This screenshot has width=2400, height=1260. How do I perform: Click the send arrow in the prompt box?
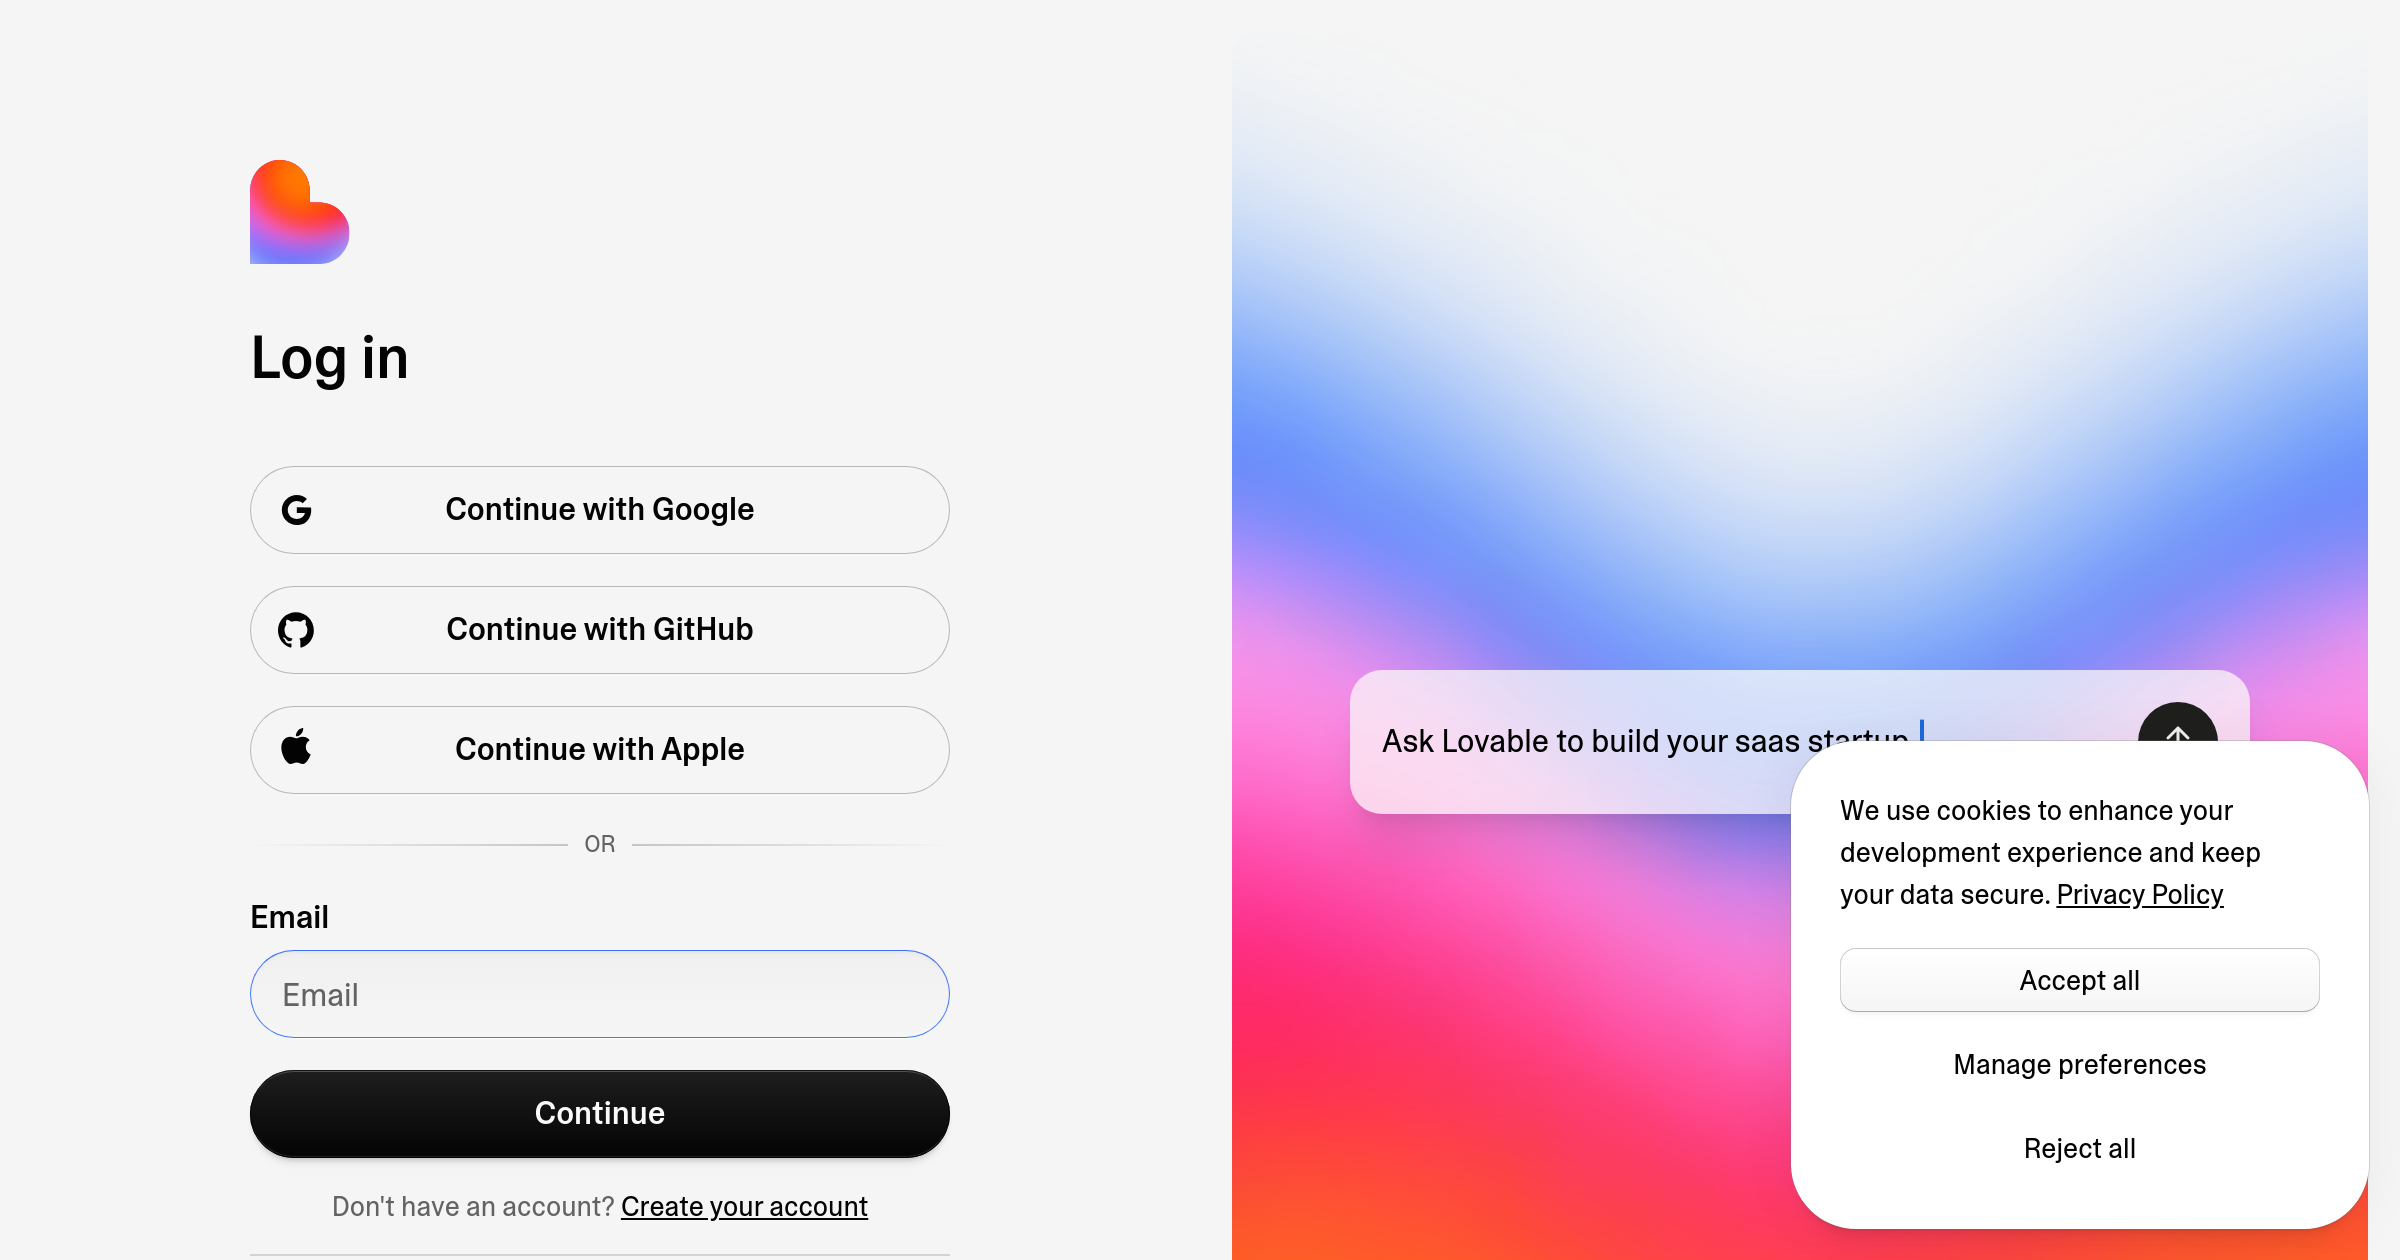(x=2177, y=723)
